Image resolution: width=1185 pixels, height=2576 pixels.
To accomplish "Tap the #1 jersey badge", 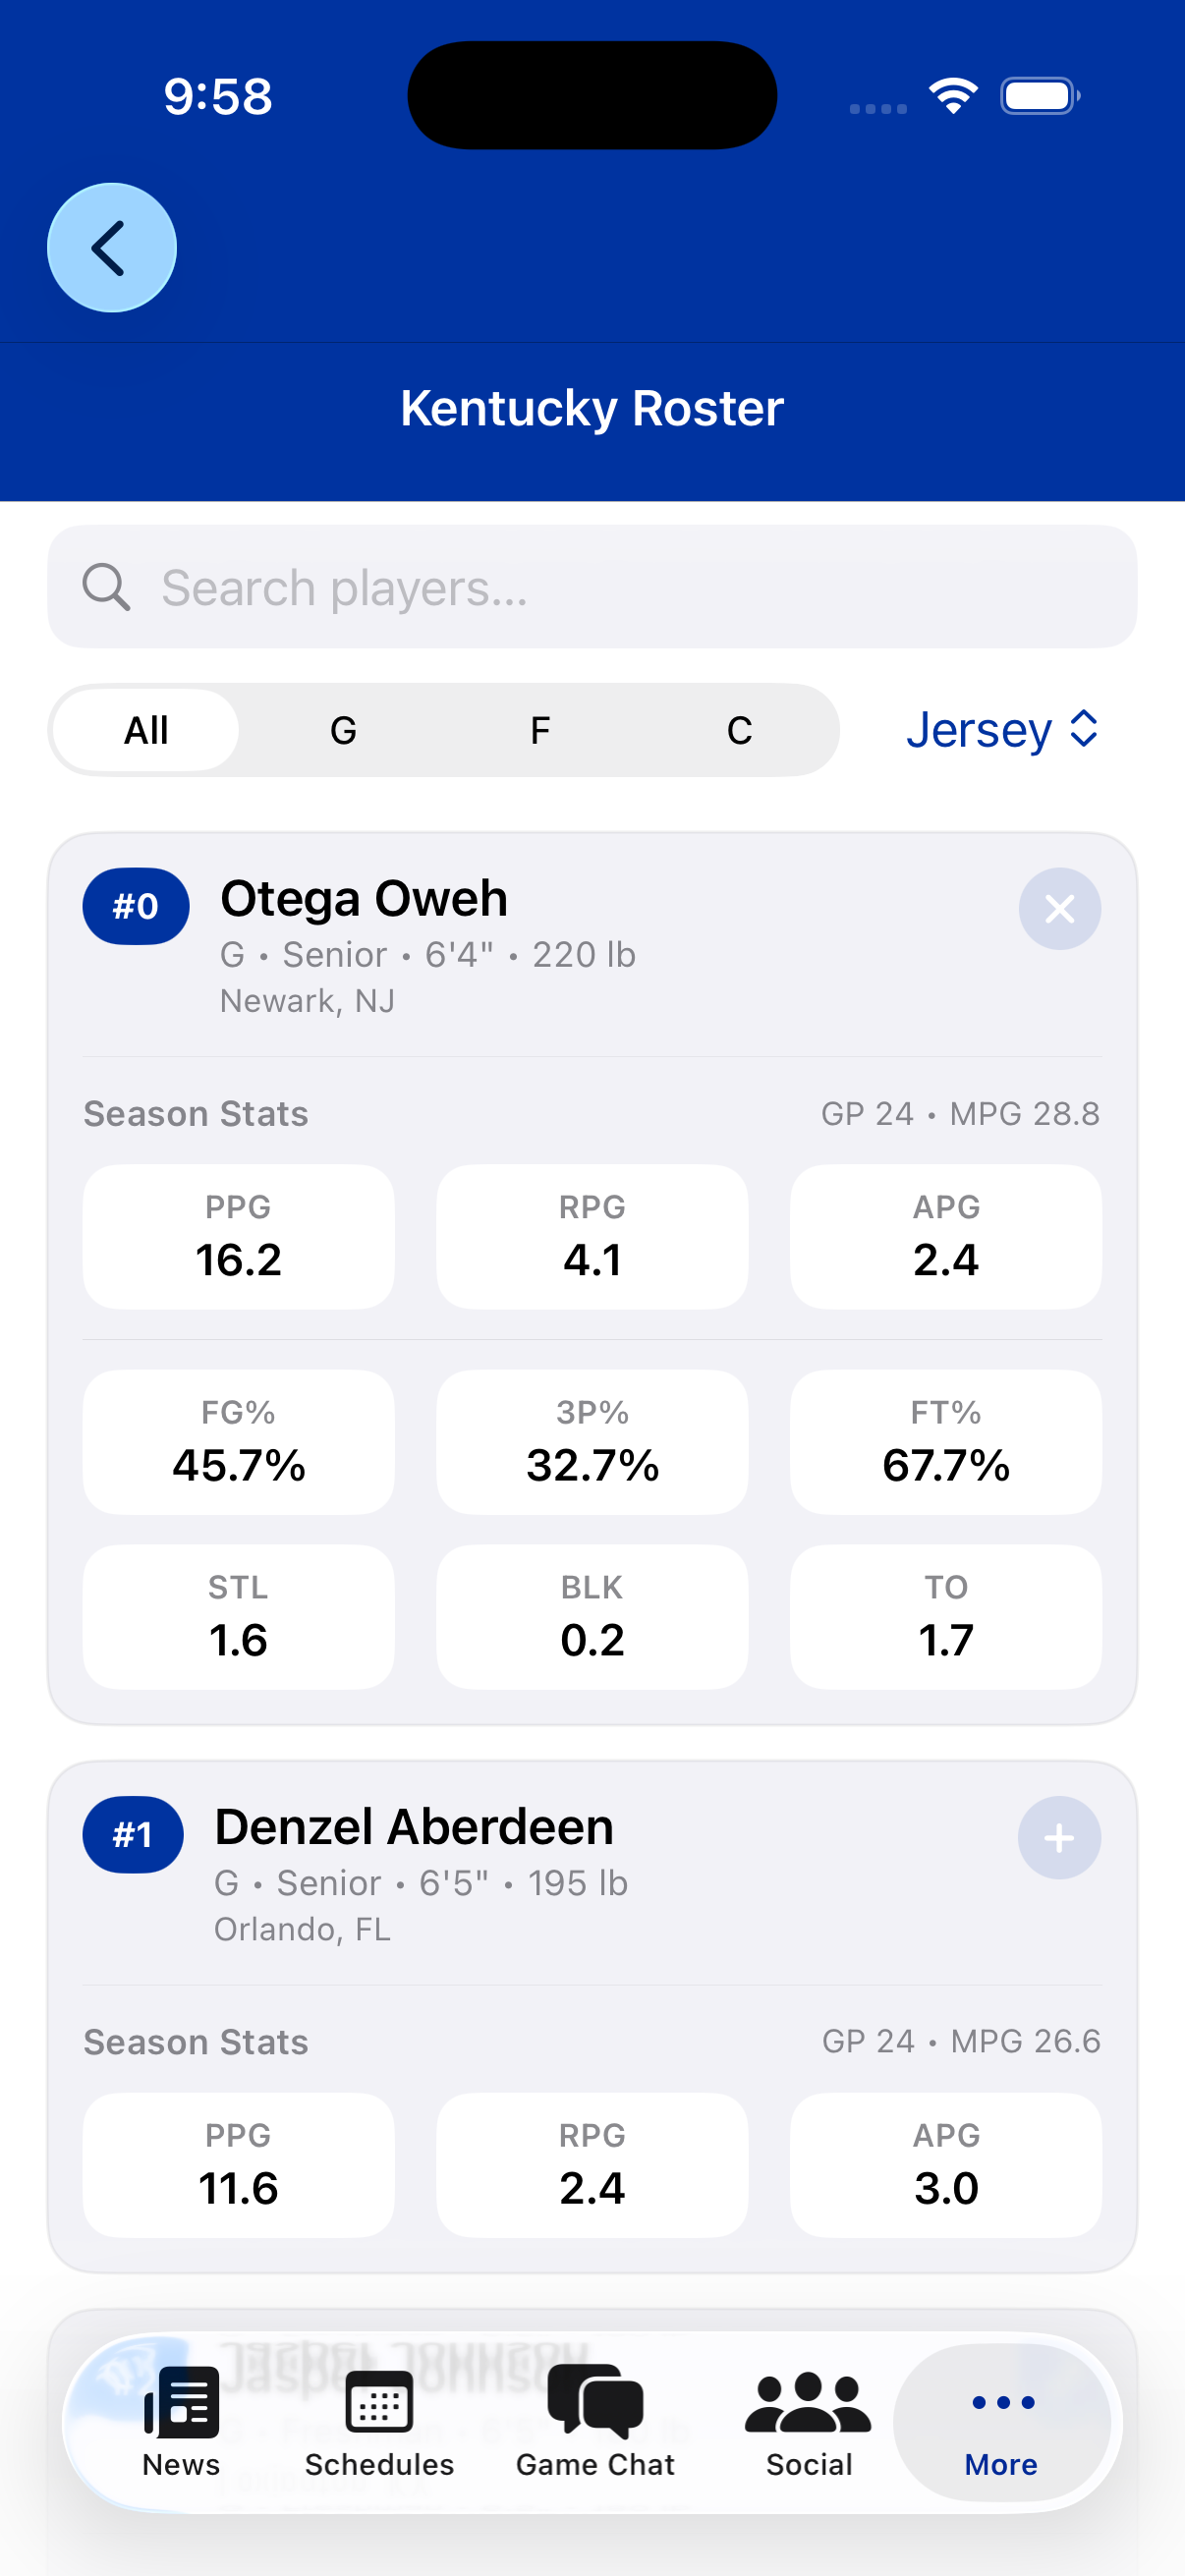I will [133, 1834].
